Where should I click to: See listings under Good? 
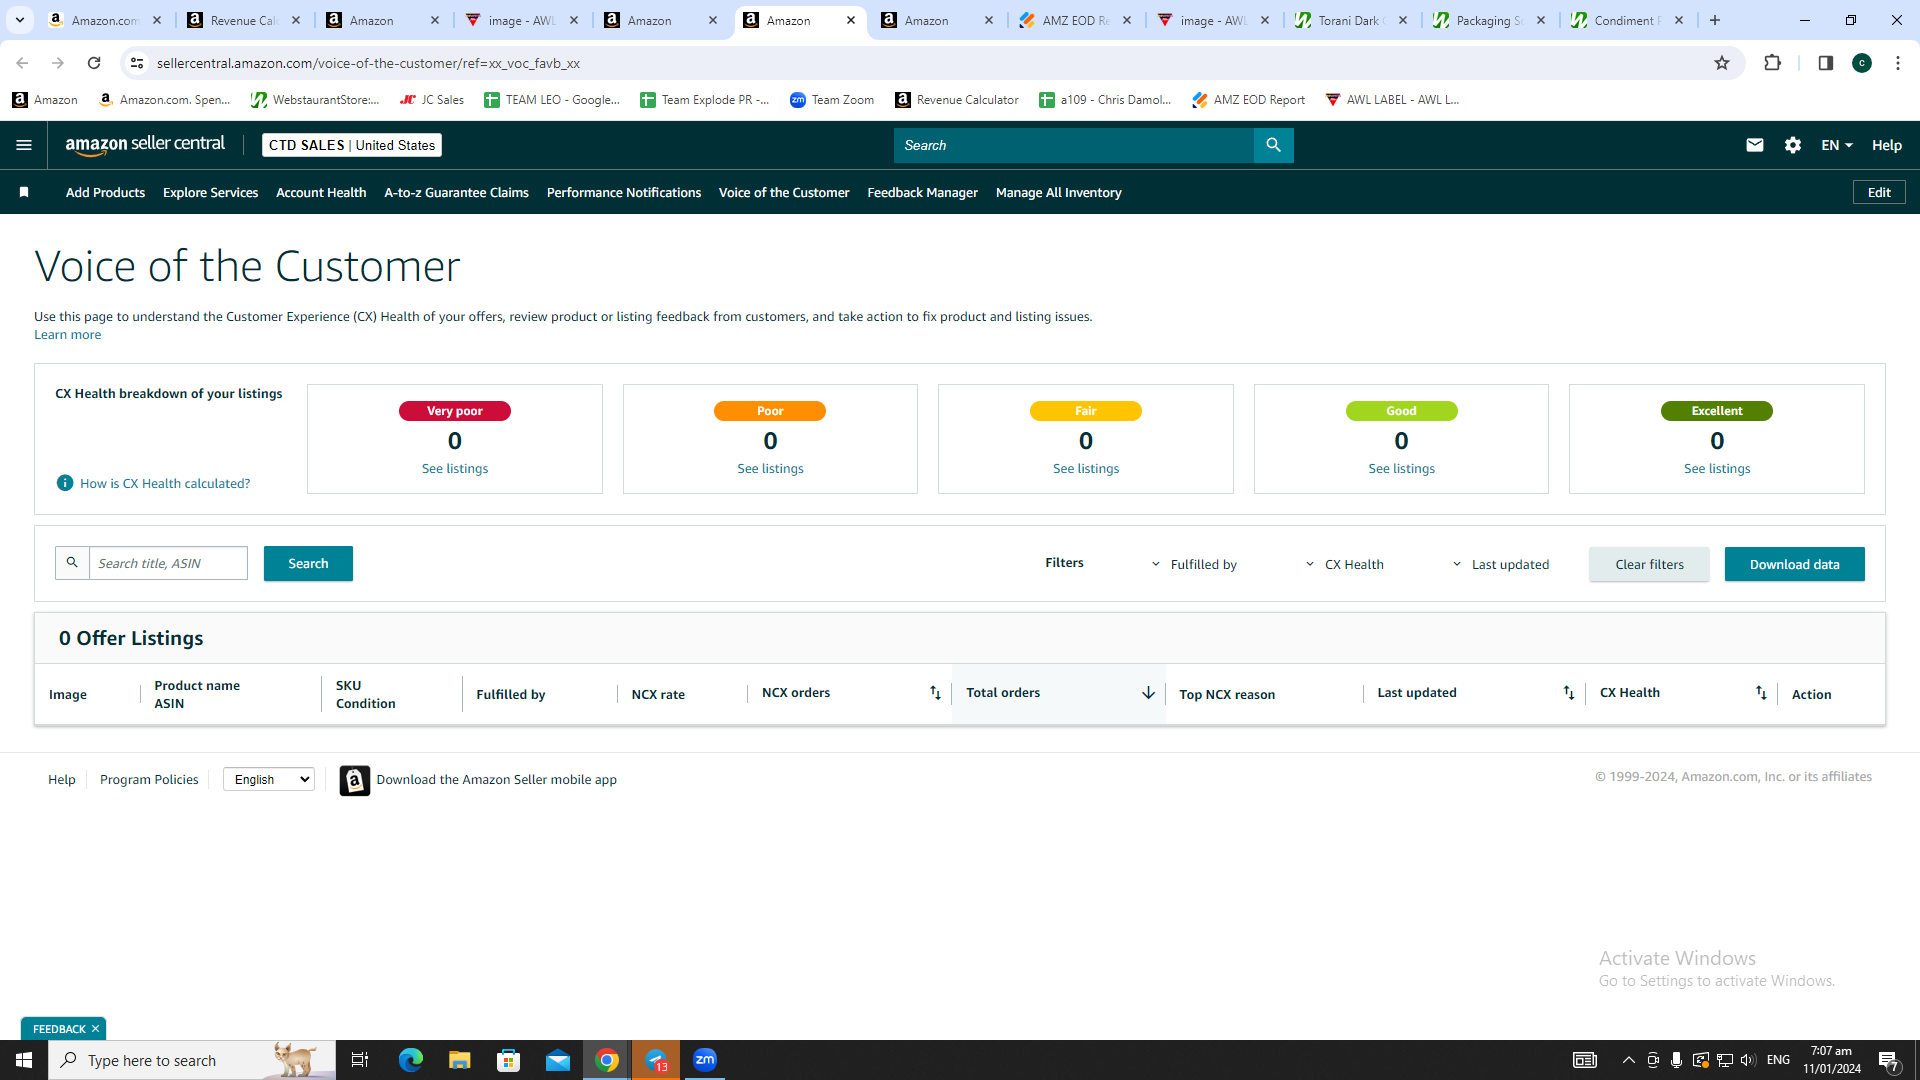click(x=1401, y=468)
